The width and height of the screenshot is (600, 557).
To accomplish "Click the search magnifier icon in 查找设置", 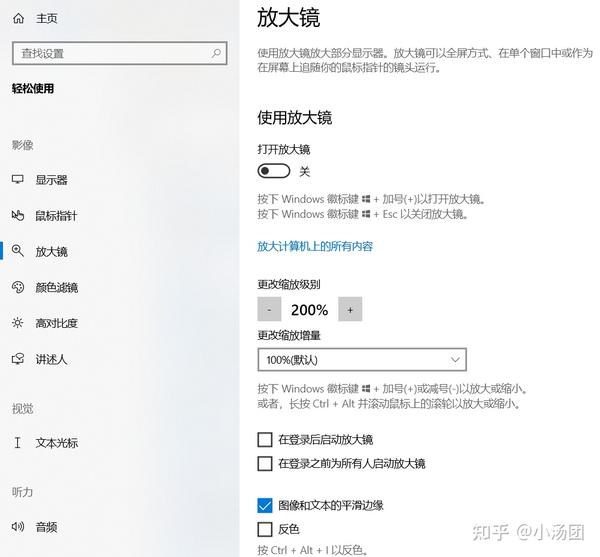I will coord(216,53).
